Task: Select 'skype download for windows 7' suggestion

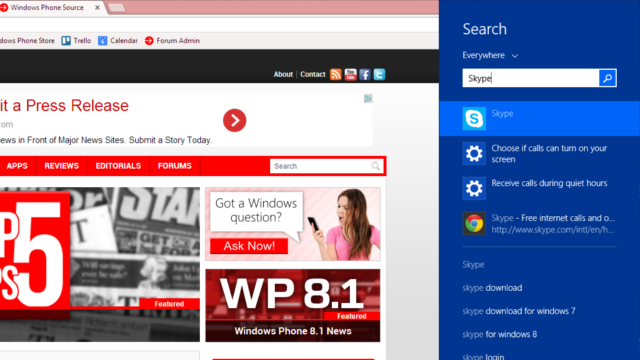Action: point(519,311)
